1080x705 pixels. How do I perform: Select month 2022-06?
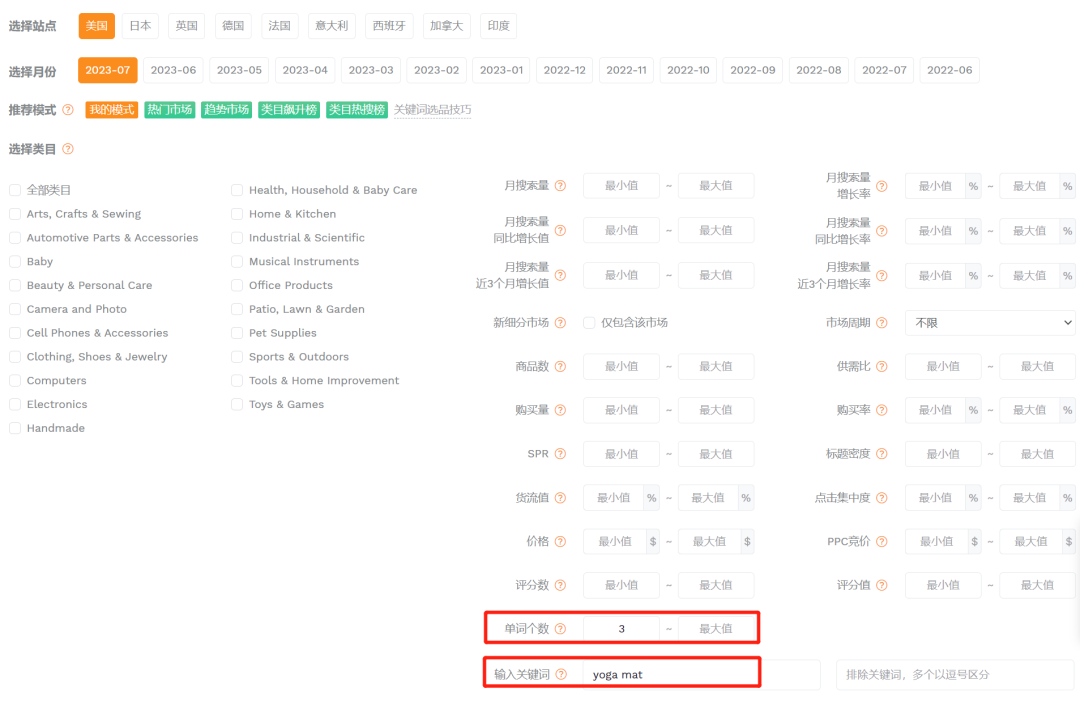949,70
